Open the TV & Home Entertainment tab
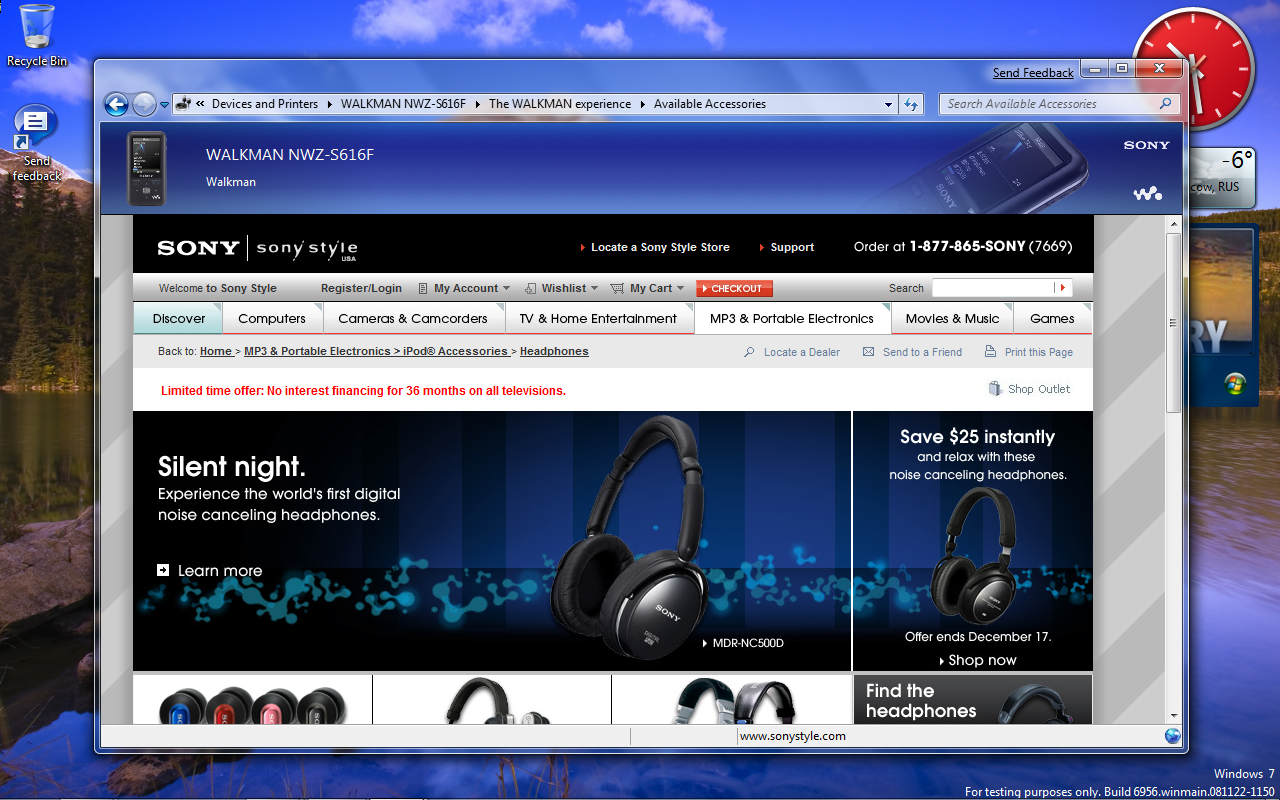Screen dimensions: 1280x800 [x=598, y=318]
